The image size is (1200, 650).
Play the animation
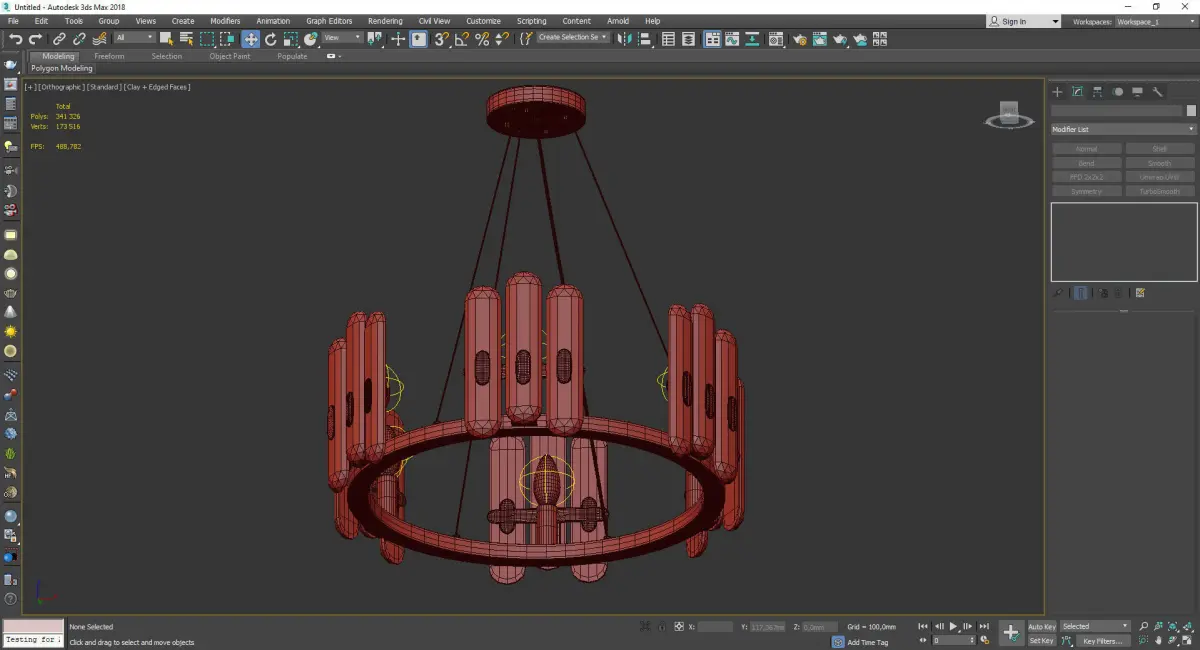click(953, 626)
